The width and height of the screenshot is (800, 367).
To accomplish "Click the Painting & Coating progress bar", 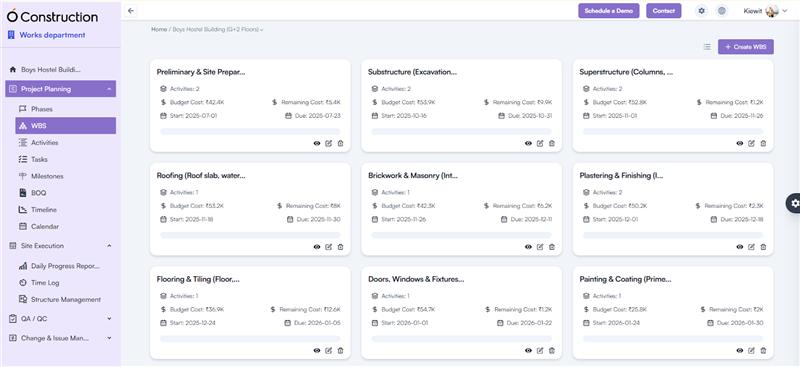I will point(673,339).
